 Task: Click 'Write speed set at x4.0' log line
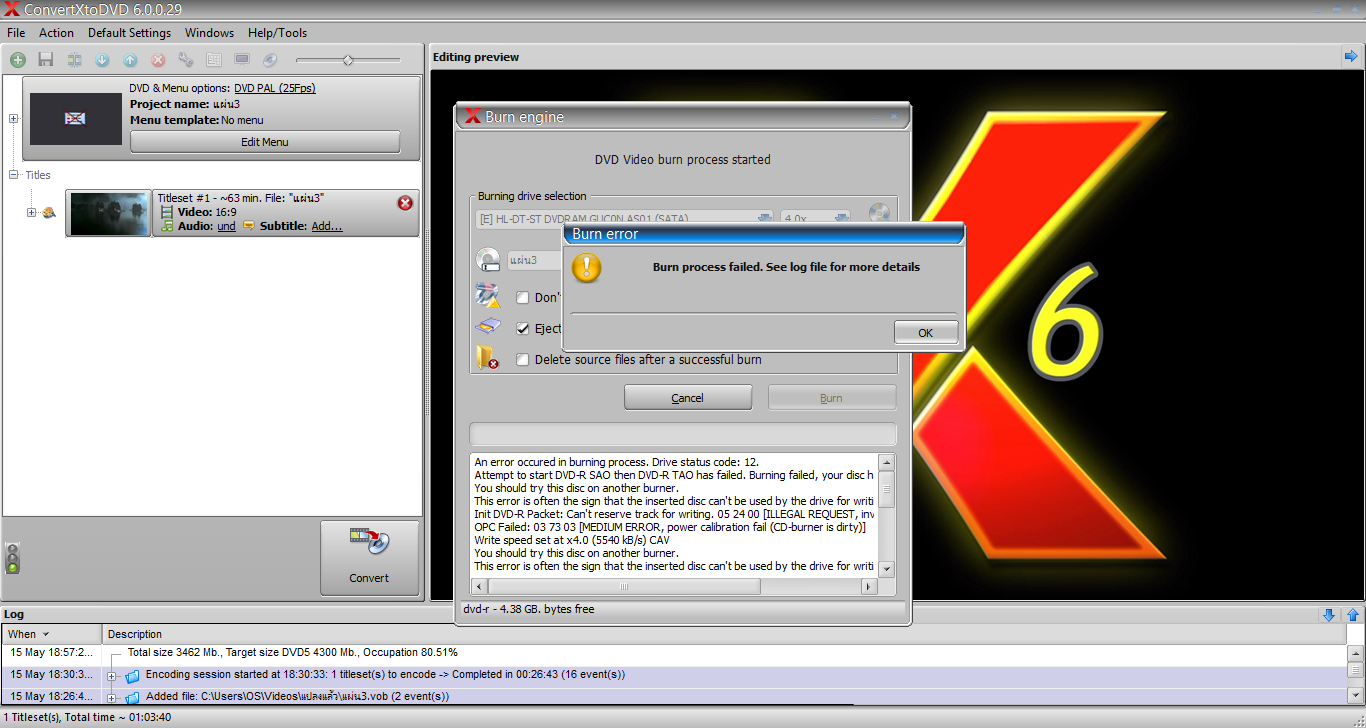pyautogui.click(x=572, y=540)
